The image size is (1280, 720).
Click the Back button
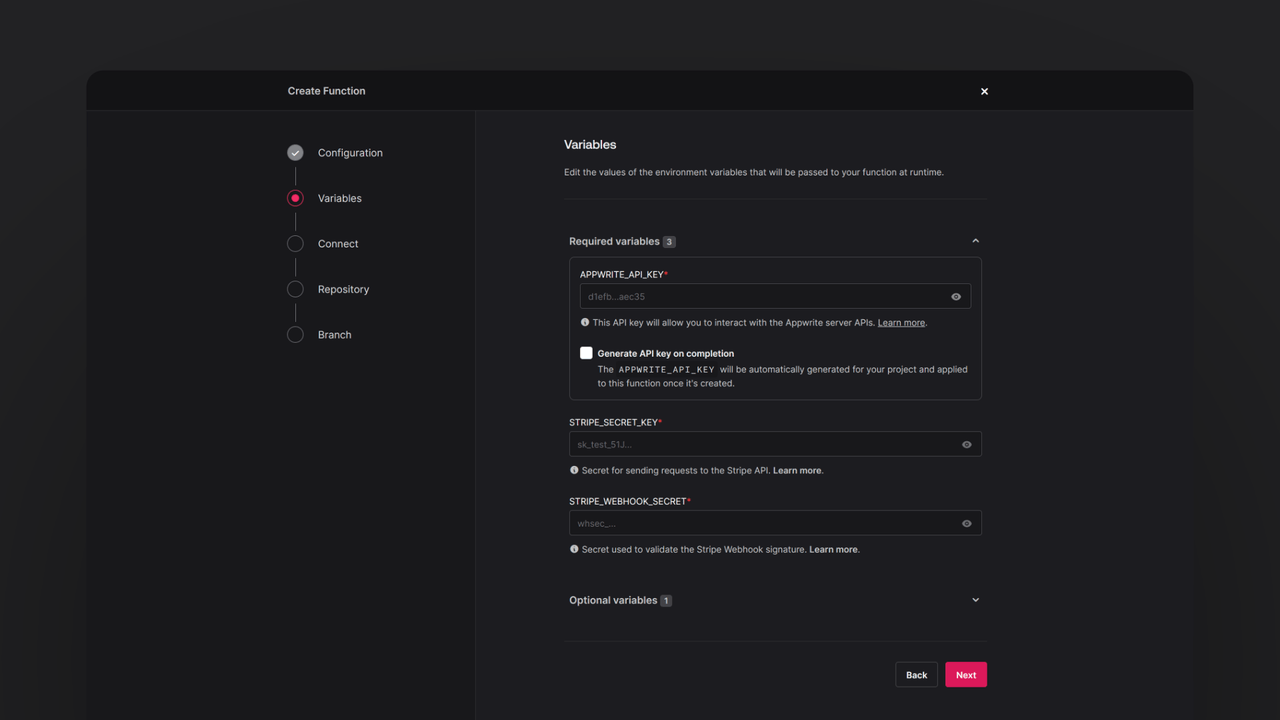pyautogui.click(x=917, y=675)
